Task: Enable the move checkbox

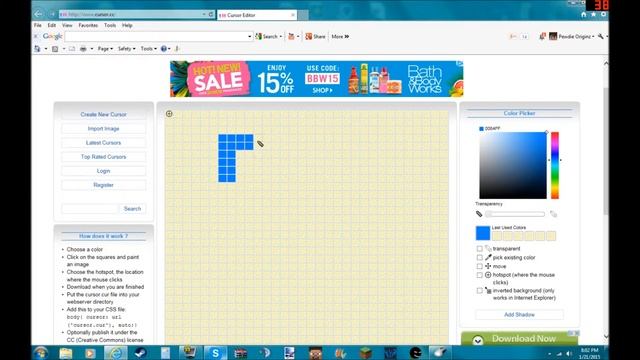Action: 480,266
